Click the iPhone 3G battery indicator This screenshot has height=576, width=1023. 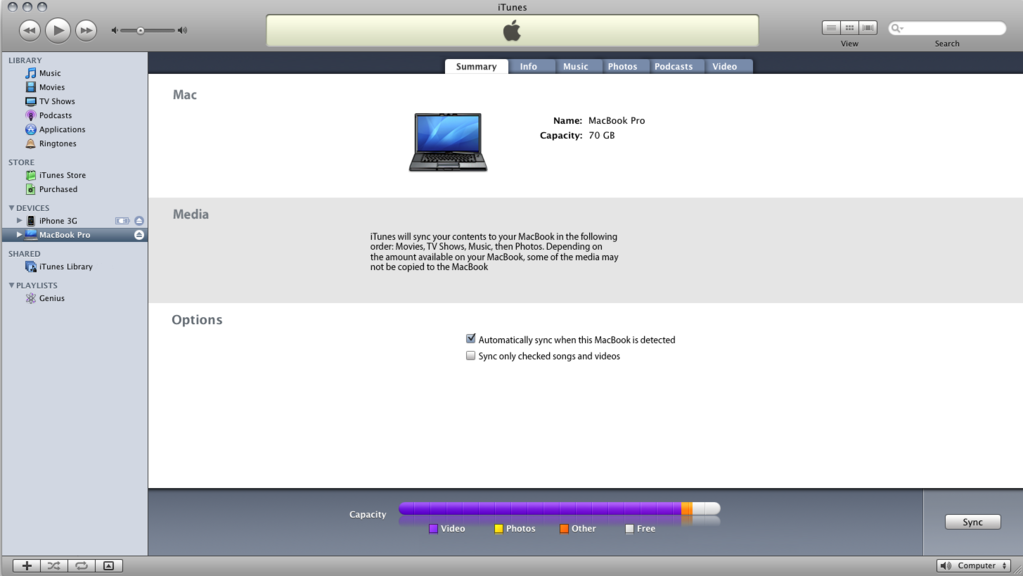coord(122,220)
